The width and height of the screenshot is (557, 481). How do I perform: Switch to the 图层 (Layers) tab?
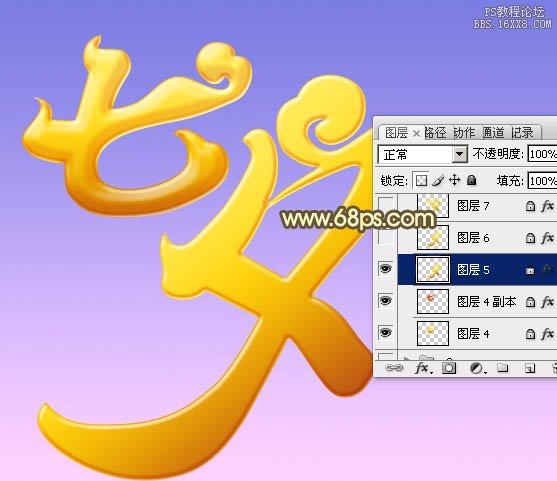(396, 133)
